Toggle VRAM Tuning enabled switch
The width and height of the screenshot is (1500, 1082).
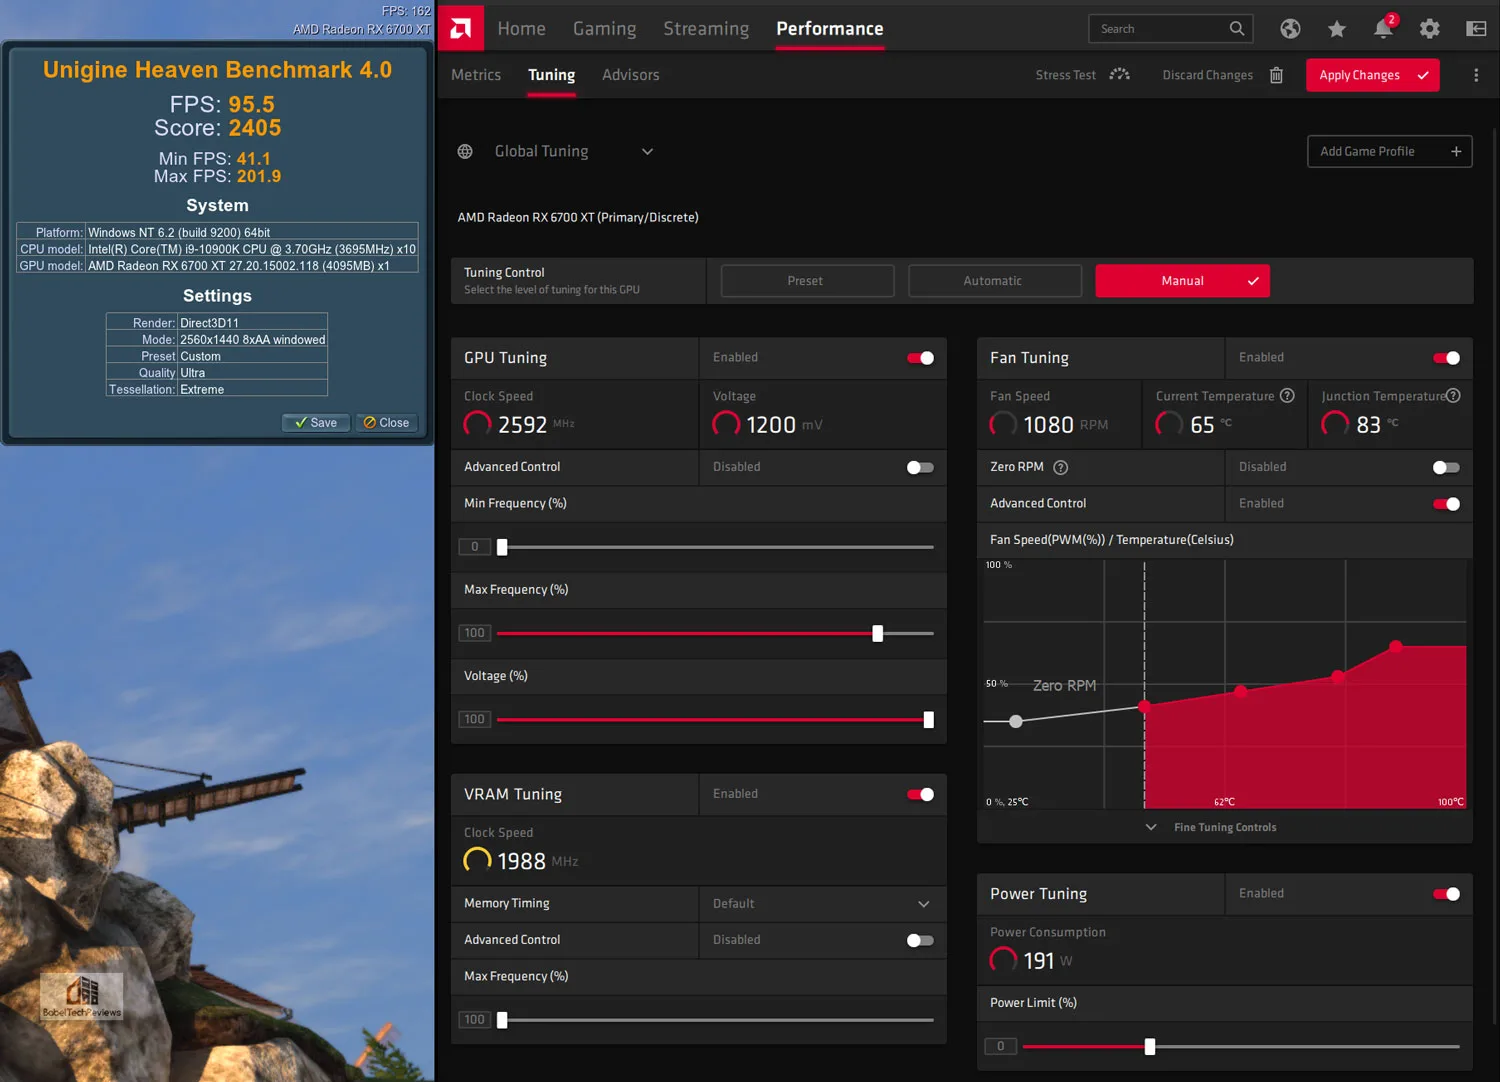(920, 794)
